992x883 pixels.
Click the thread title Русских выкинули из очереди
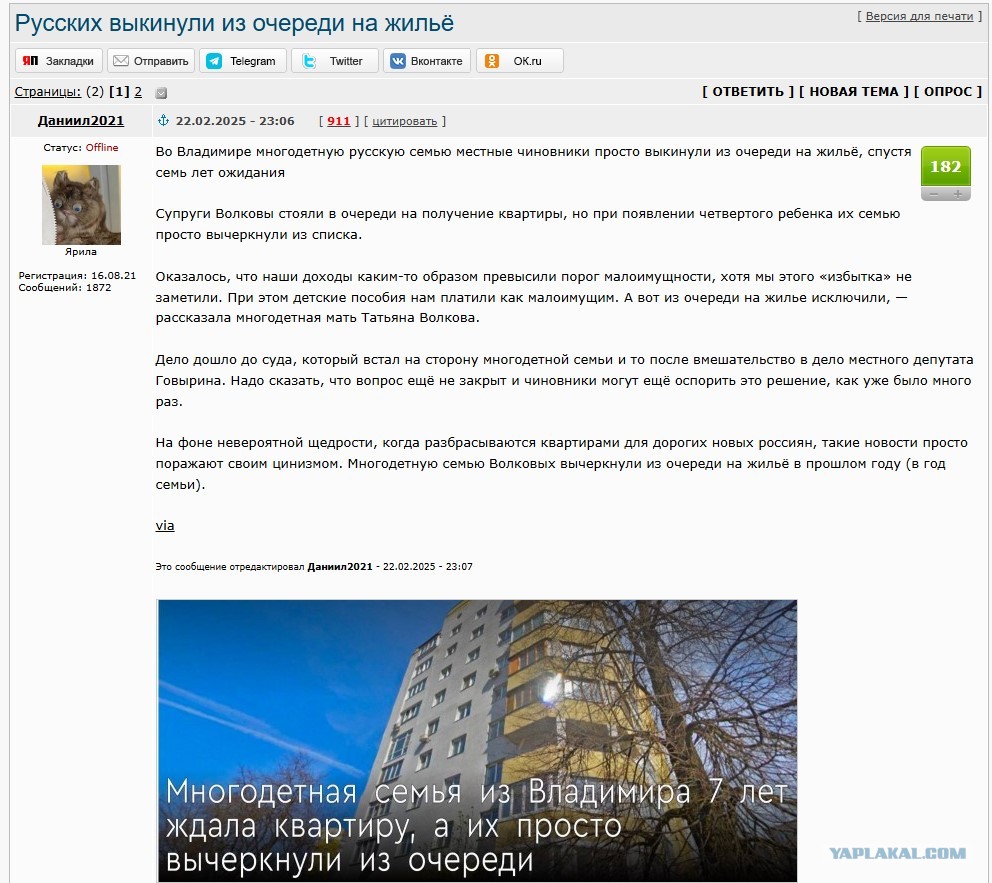234,23
